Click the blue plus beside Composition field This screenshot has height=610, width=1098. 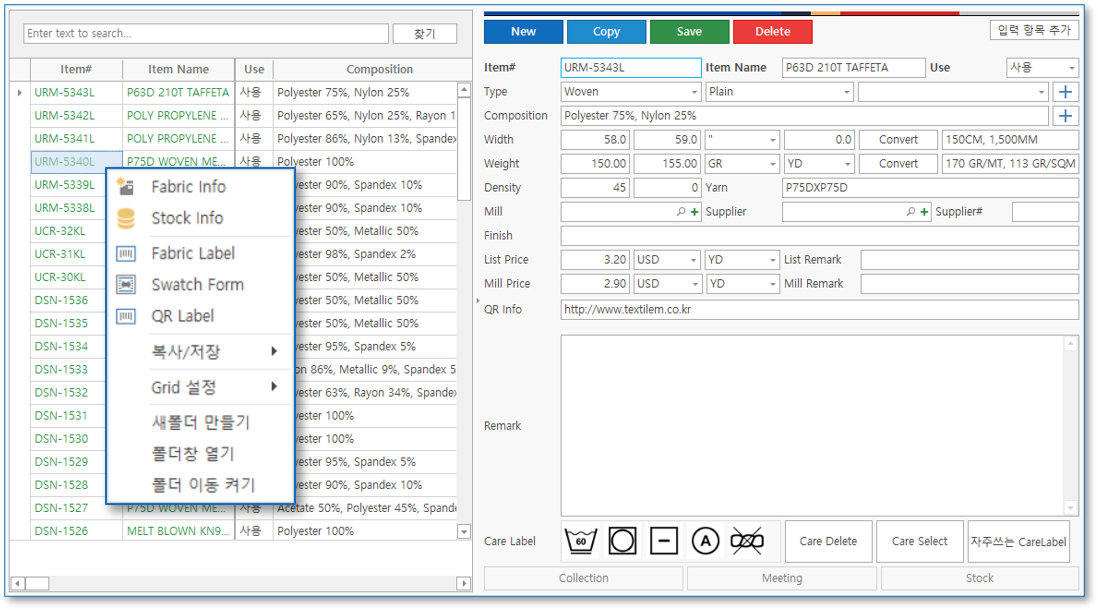tap(1066, 116)
